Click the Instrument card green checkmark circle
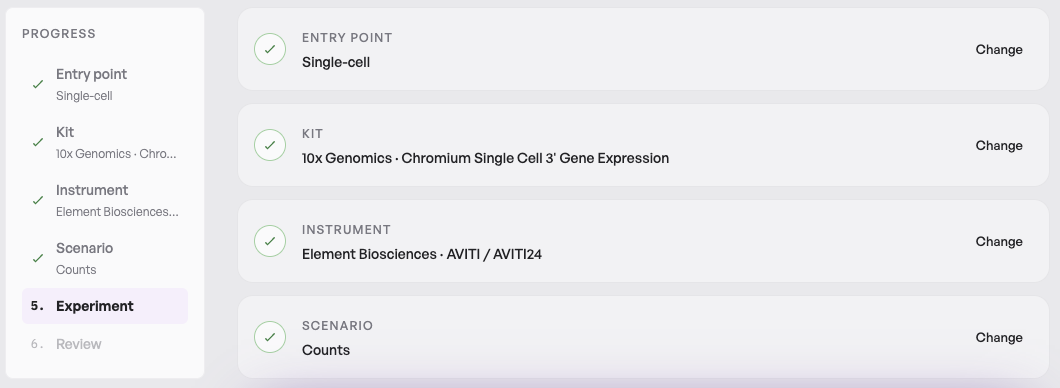Screen dimensions: 1060x388 click(270, 241)
